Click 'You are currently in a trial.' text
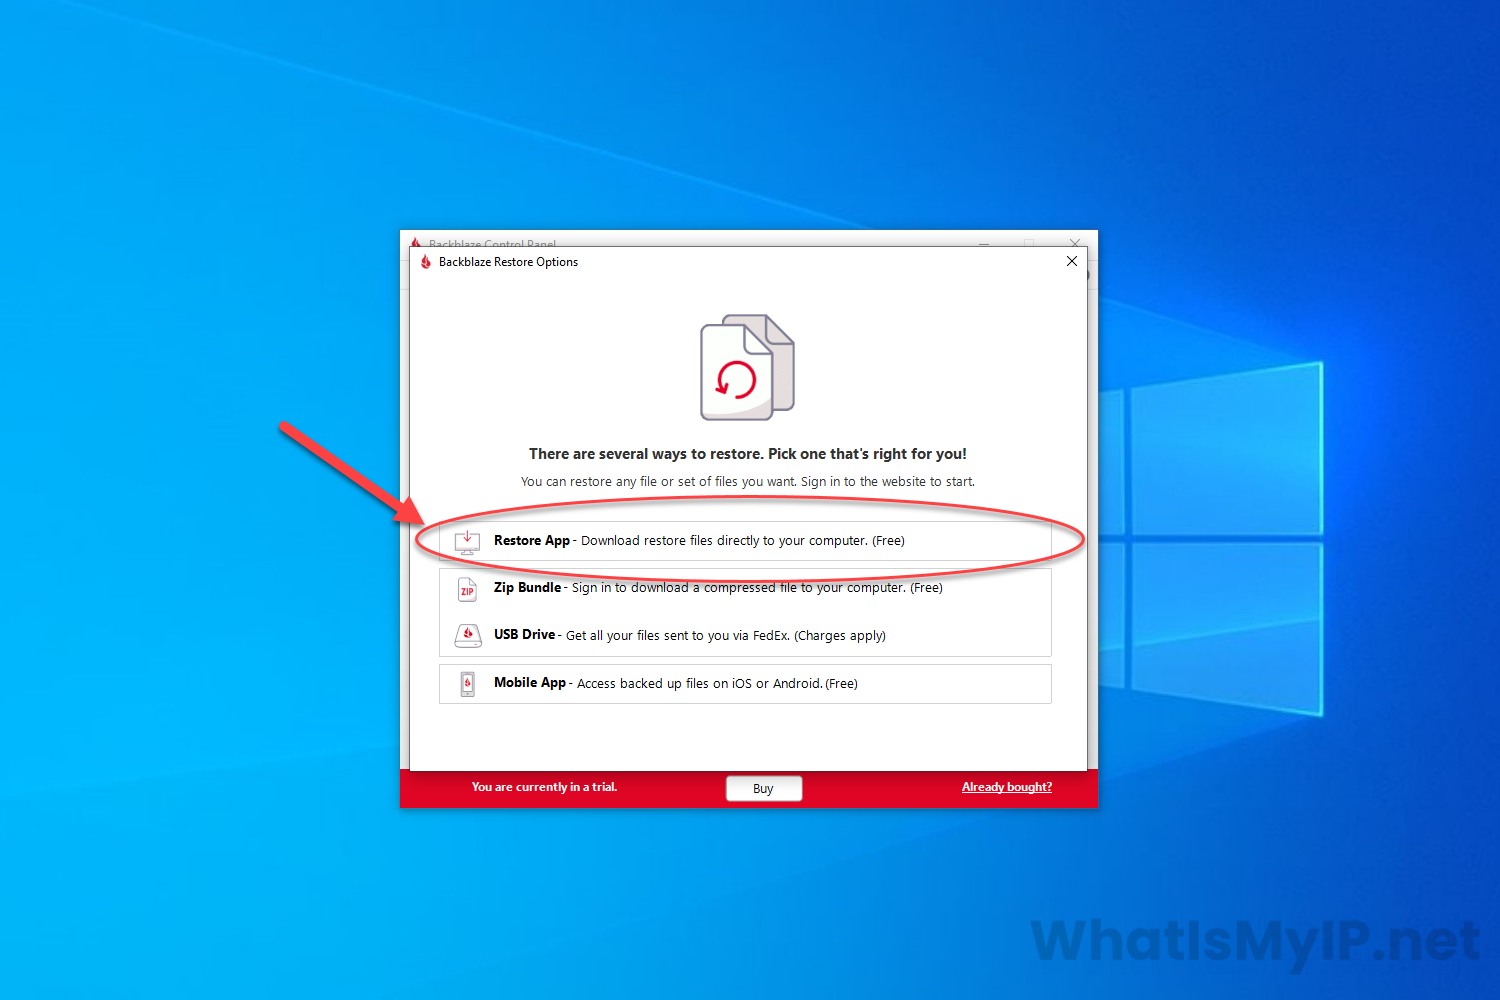The width and height of the screenshot is (1500, 1000). [545, 788]
